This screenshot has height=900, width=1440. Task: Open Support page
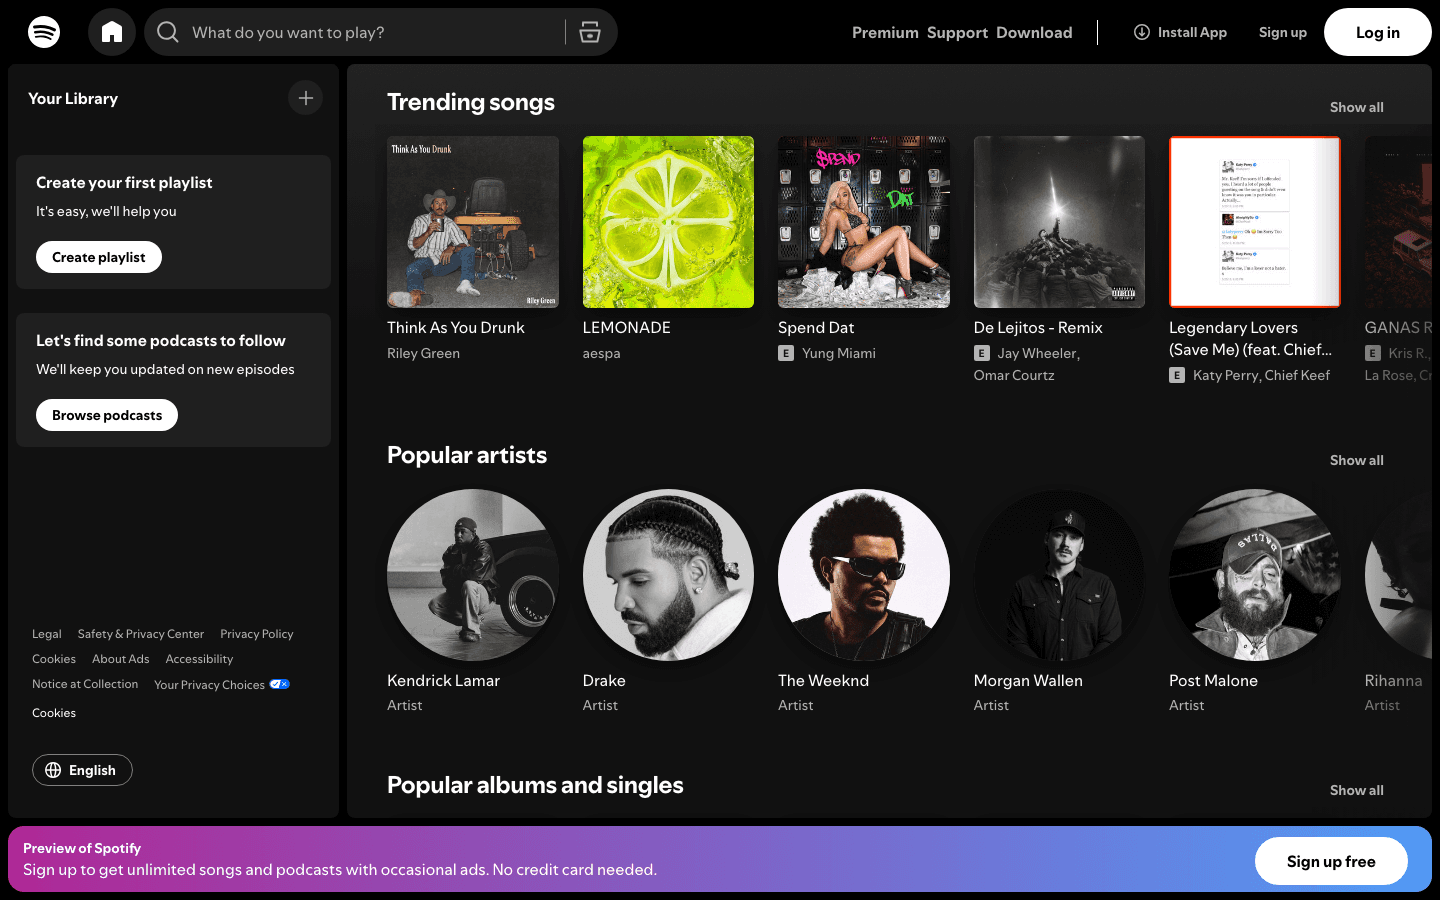click(957, 32)
